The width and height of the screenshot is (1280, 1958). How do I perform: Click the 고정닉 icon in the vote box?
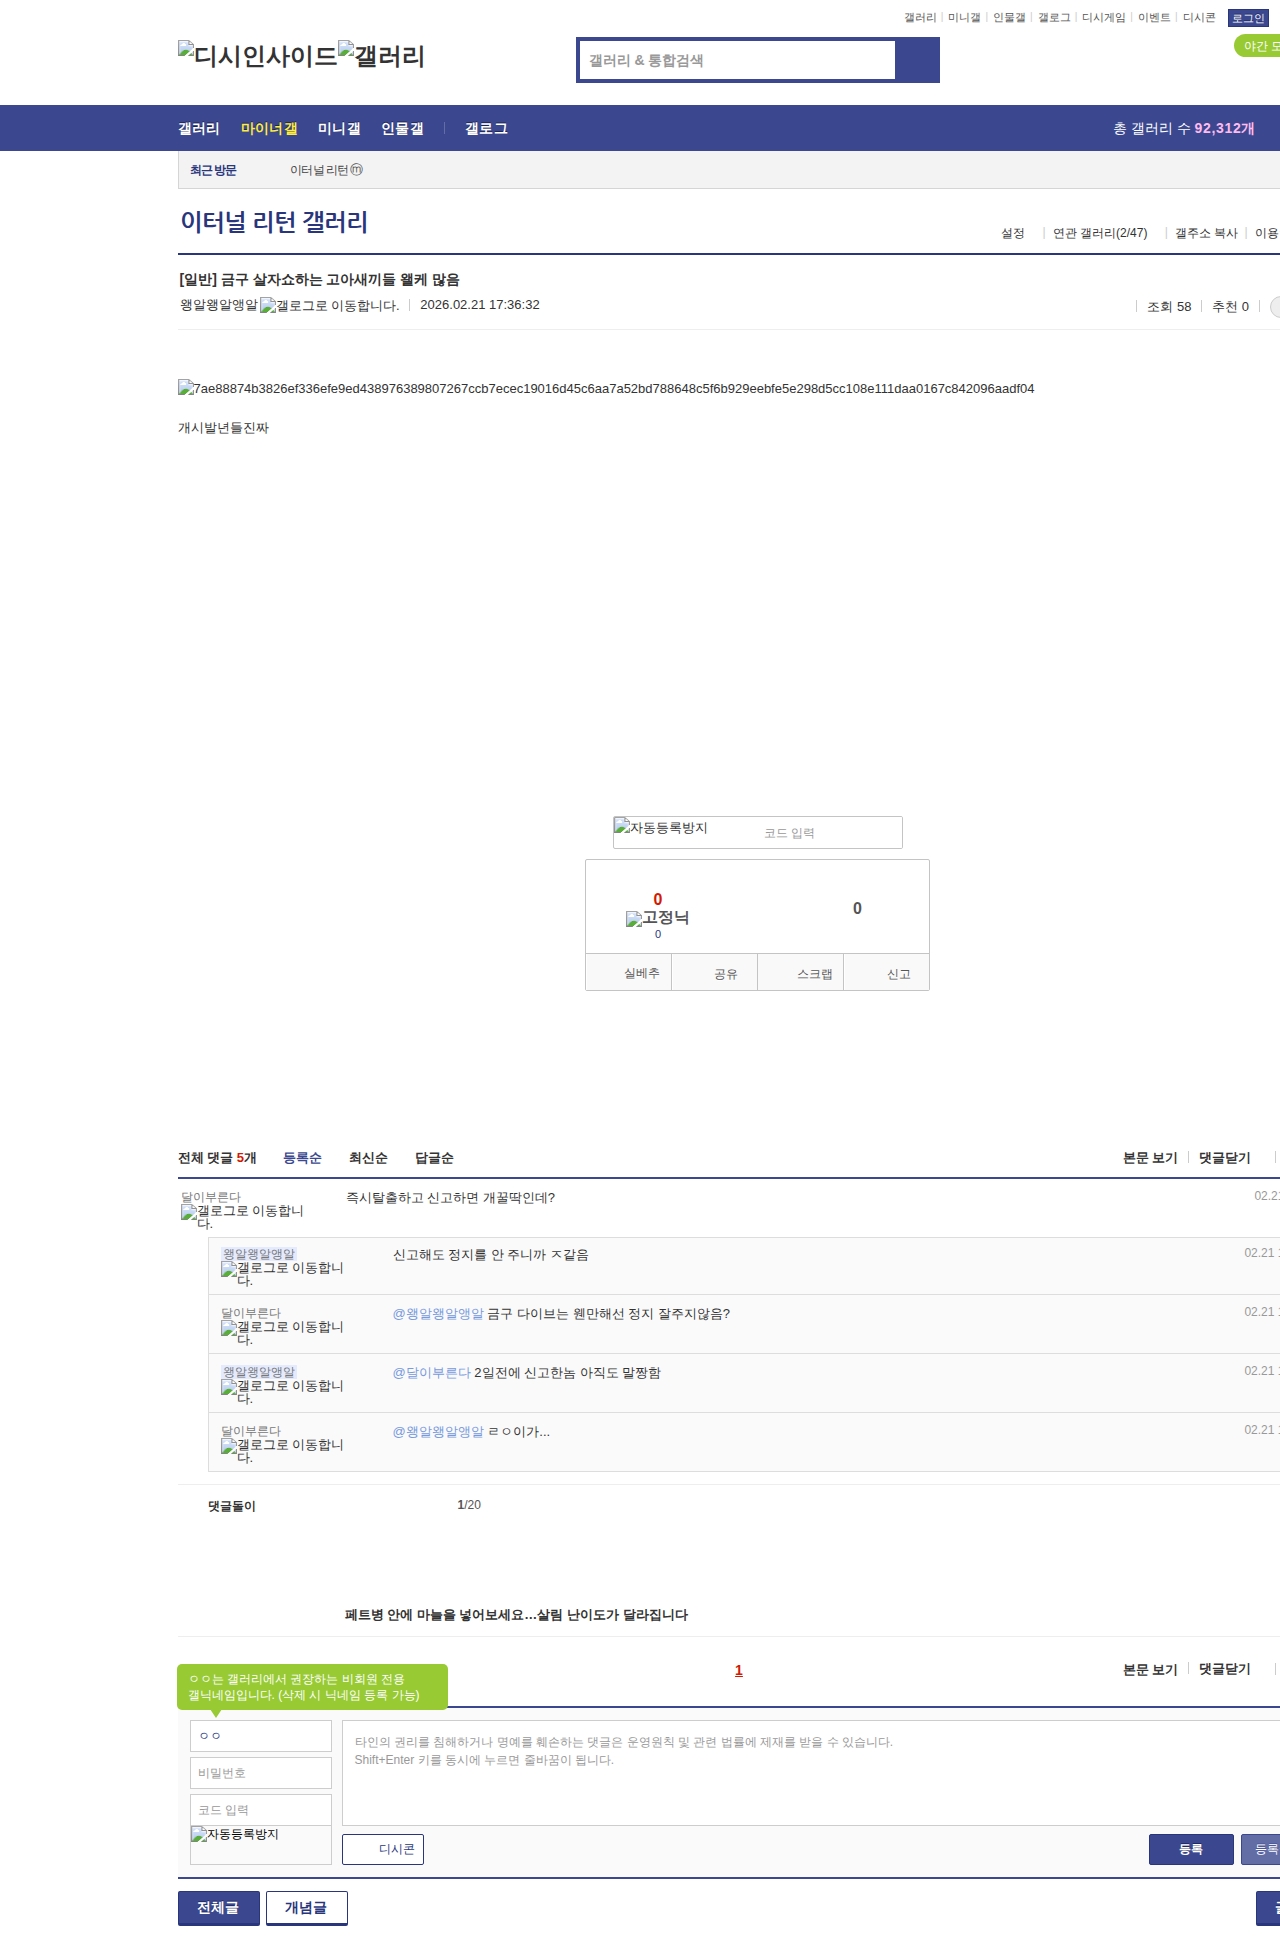pyautogui.click(x=657, y=918)
